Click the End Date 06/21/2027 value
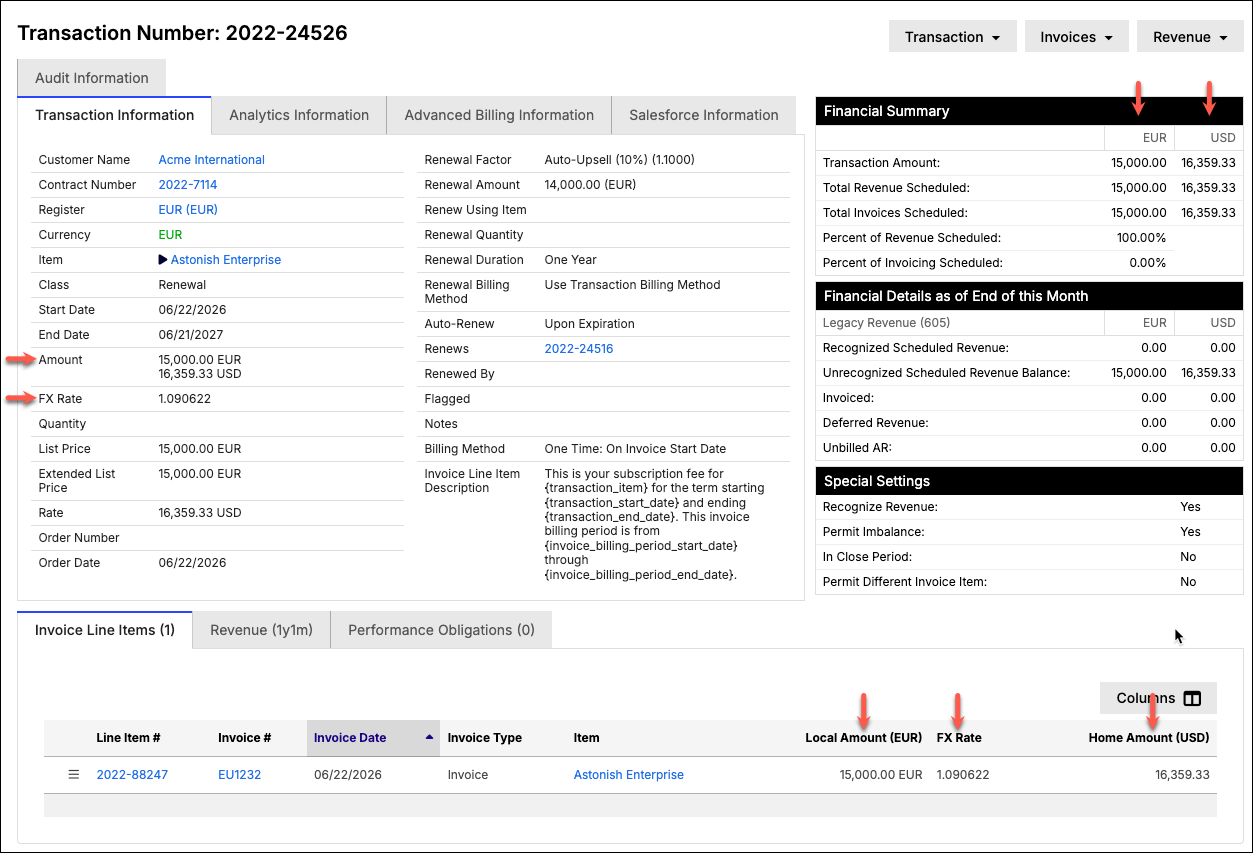The width and height of the screenshot is (1253, 853). (193, 335)
